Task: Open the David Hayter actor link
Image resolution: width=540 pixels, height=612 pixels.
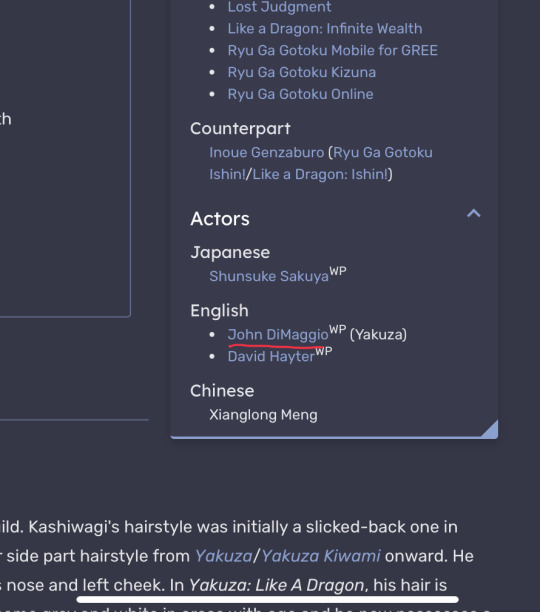Action: pos(271,356)
